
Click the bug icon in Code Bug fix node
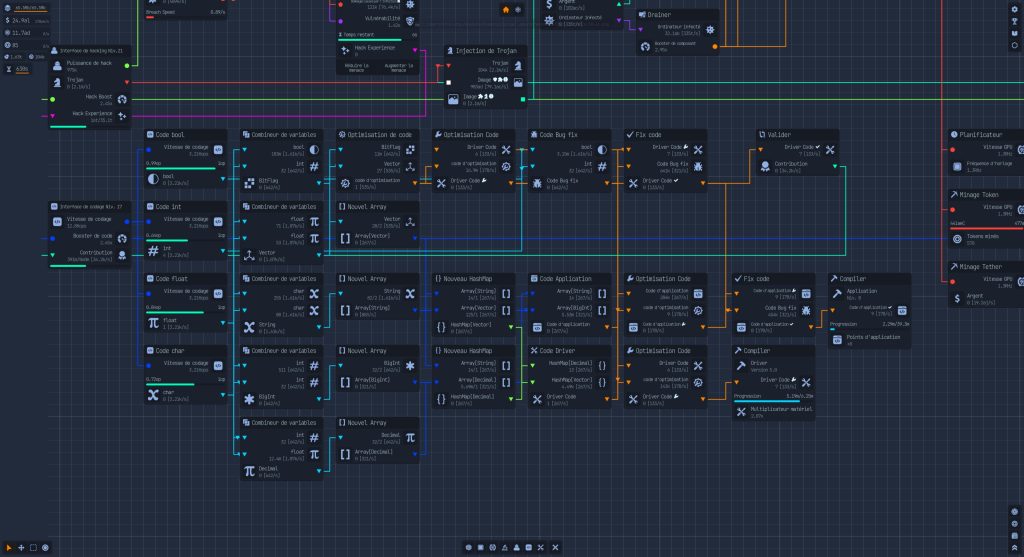[x=539, y=183]
